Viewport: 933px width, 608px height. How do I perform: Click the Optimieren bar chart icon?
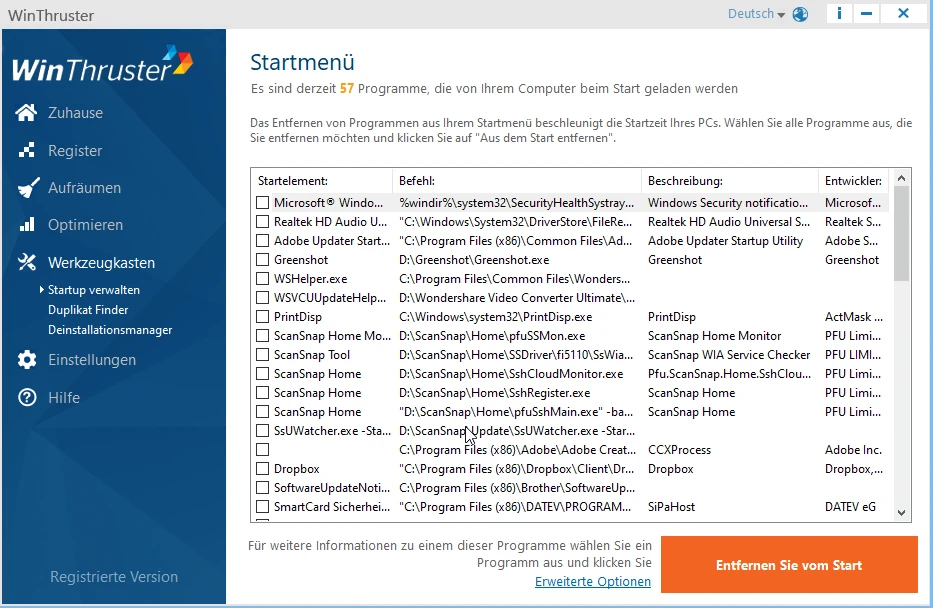[27, 225]
